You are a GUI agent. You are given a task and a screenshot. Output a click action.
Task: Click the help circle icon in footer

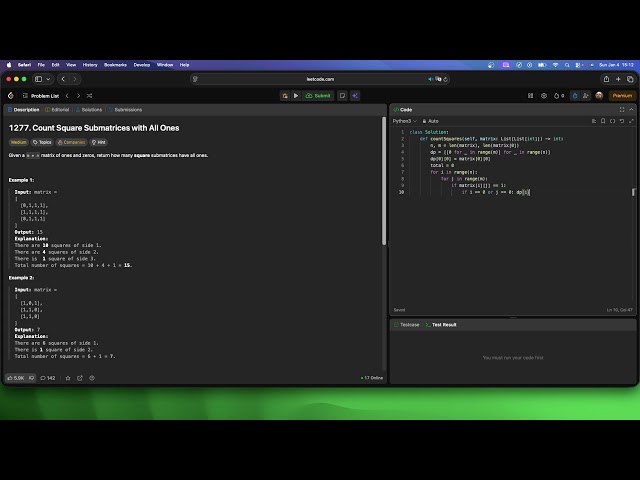[92, 378]
